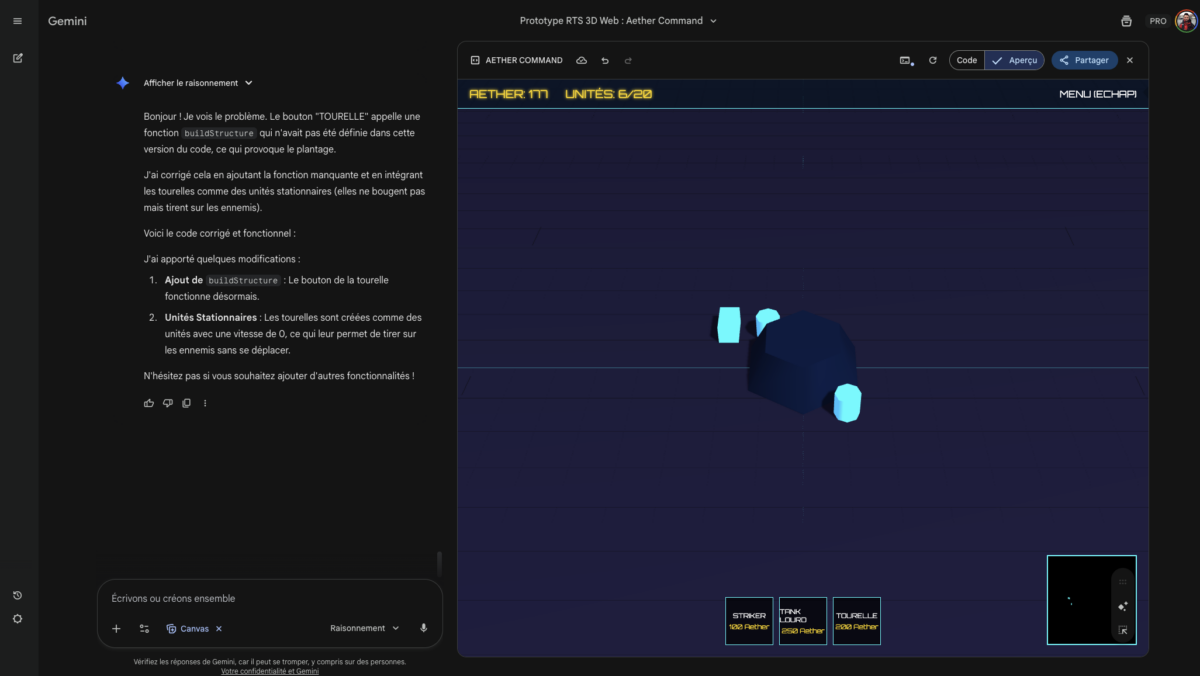Image resolution: width=1200 pixels, height=676 pixels.
Task: Refresh the Aether Command preview
Action: click(933, 60)
